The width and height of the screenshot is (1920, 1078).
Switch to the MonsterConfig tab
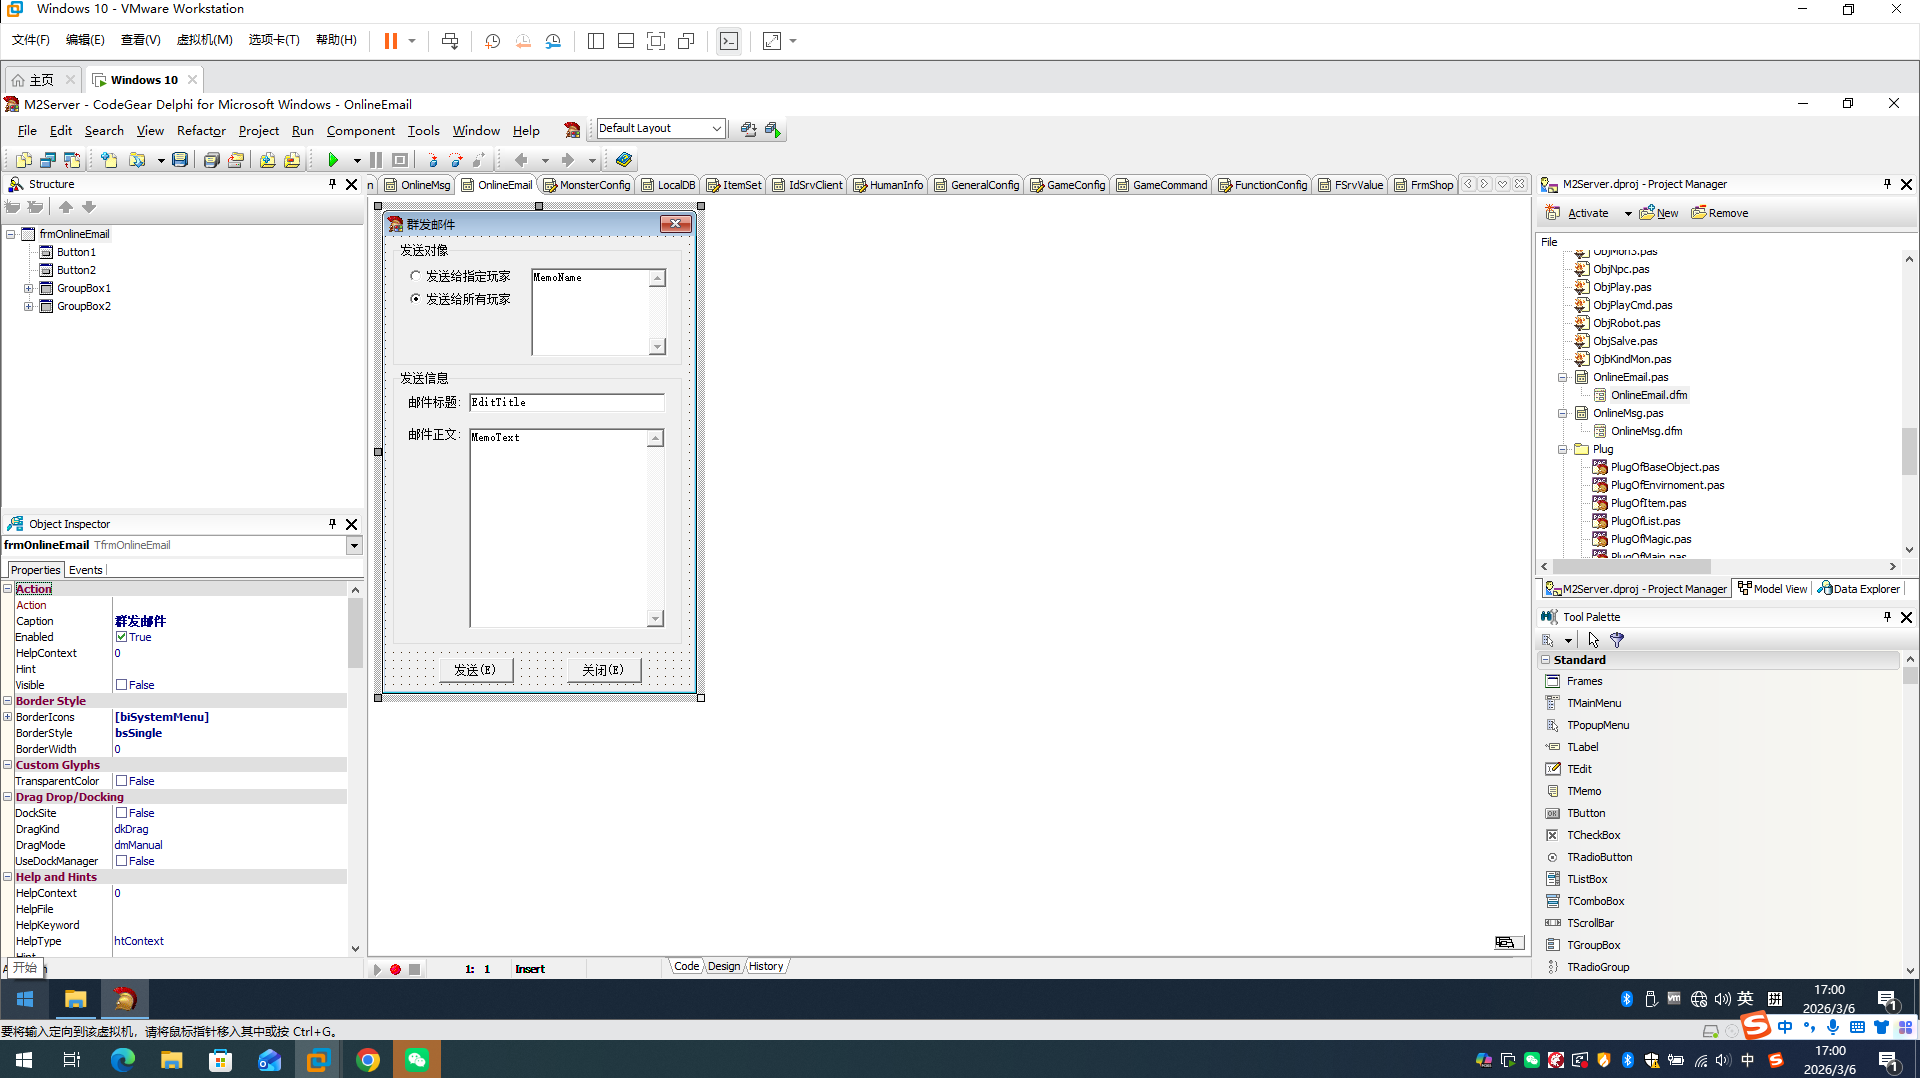coord(587,185)
